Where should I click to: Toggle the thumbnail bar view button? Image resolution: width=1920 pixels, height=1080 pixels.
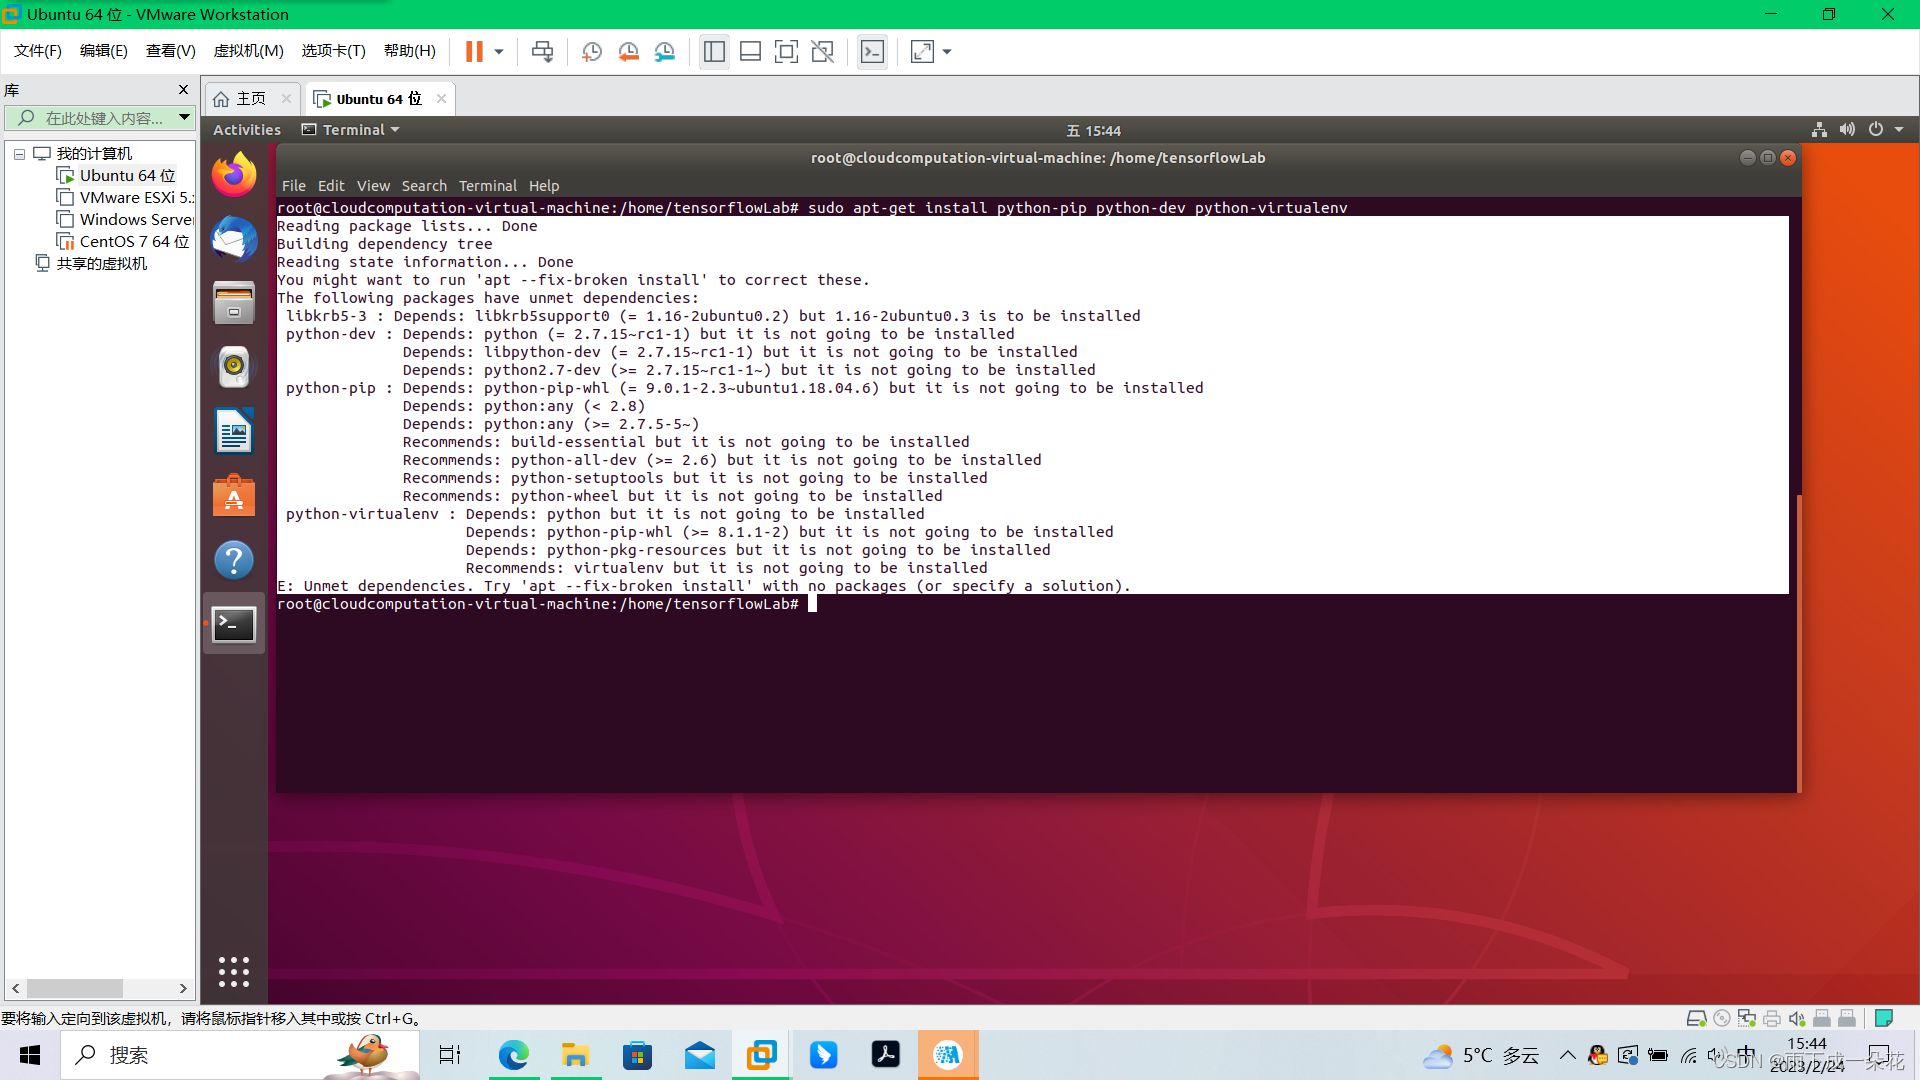pyautogui.click(x=750, y=52)
